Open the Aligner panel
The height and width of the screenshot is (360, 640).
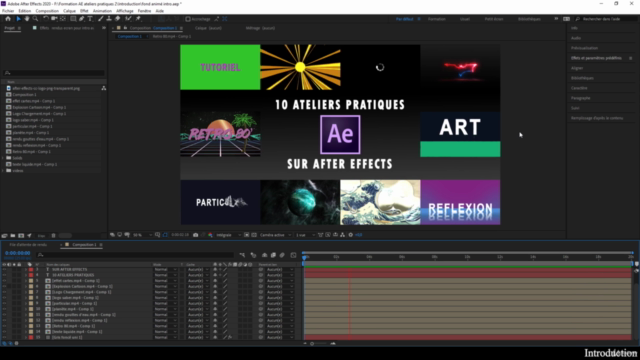coord(577,68)
